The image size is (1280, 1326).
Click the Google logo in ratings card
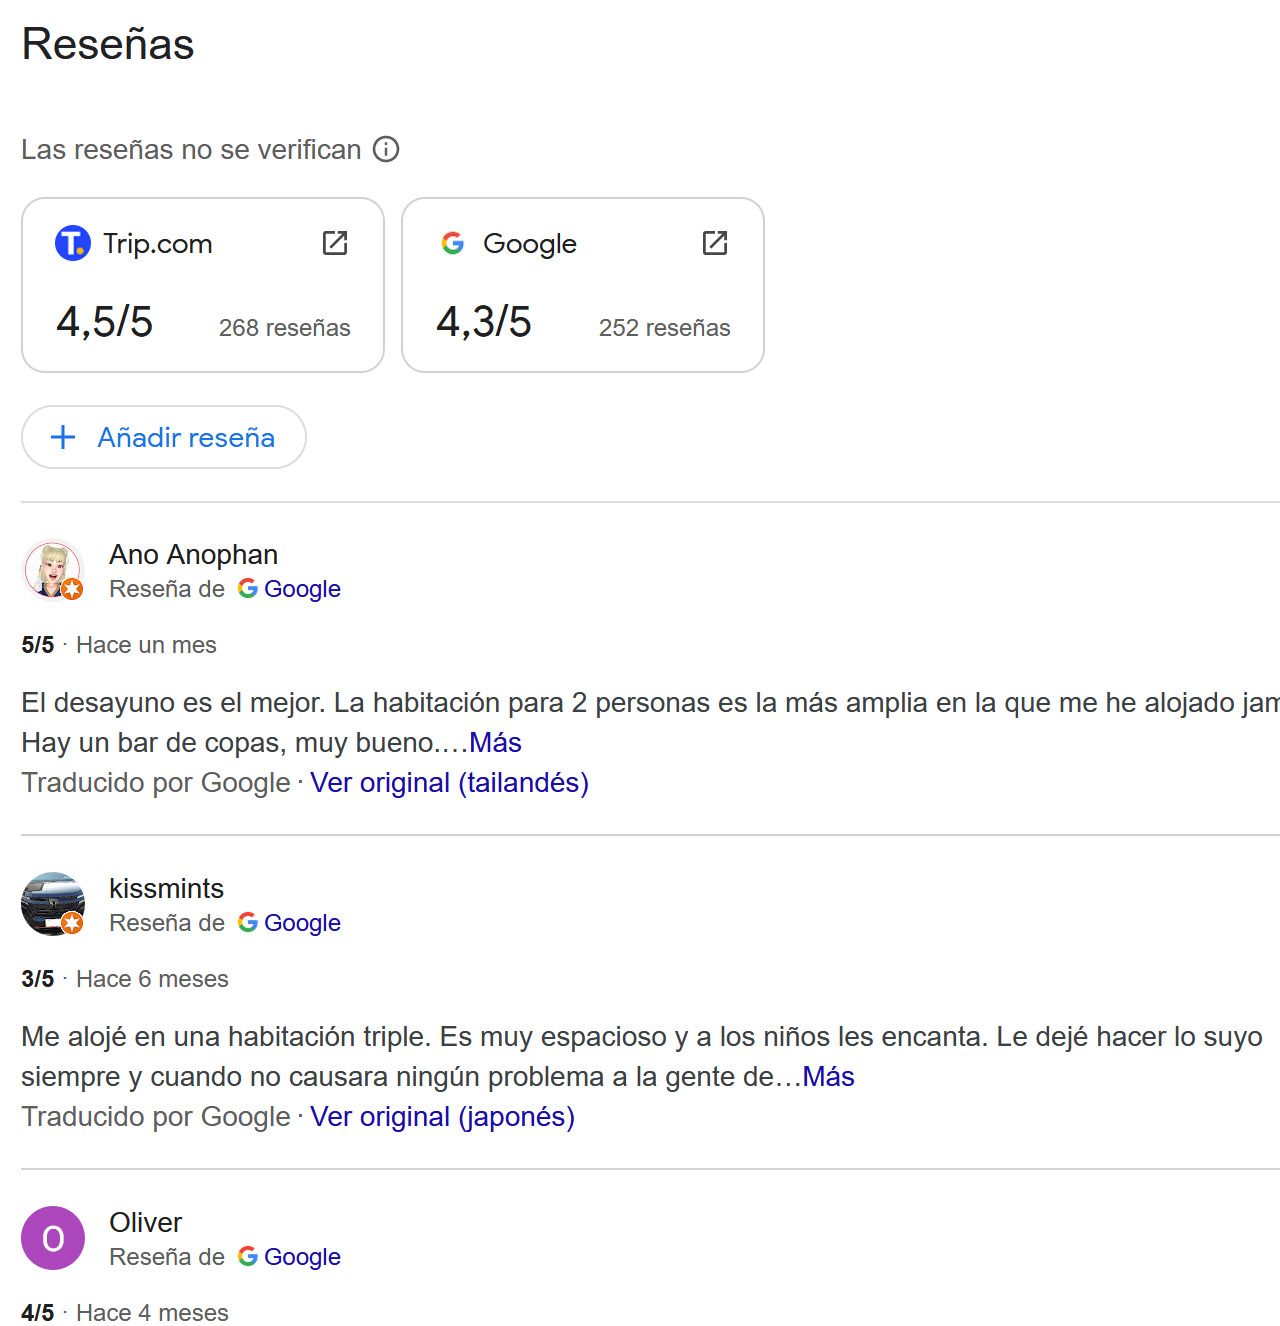pos(453,243)
